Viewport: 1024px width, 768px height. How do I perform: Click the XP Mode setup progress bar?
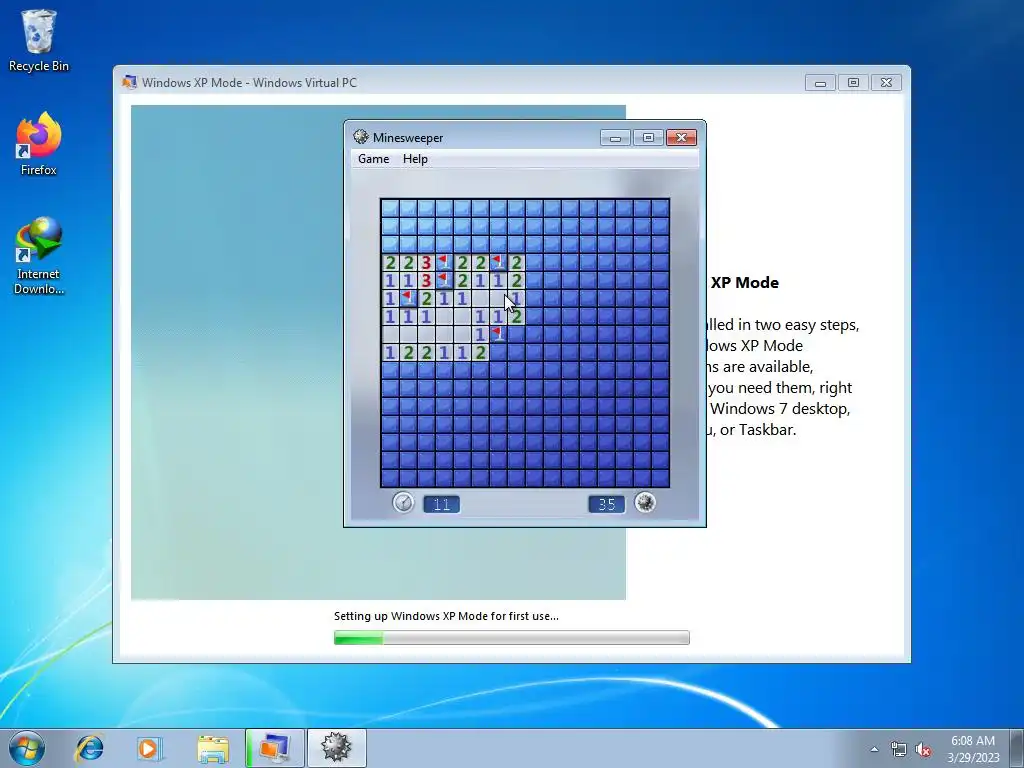click(x=511, y=637)
